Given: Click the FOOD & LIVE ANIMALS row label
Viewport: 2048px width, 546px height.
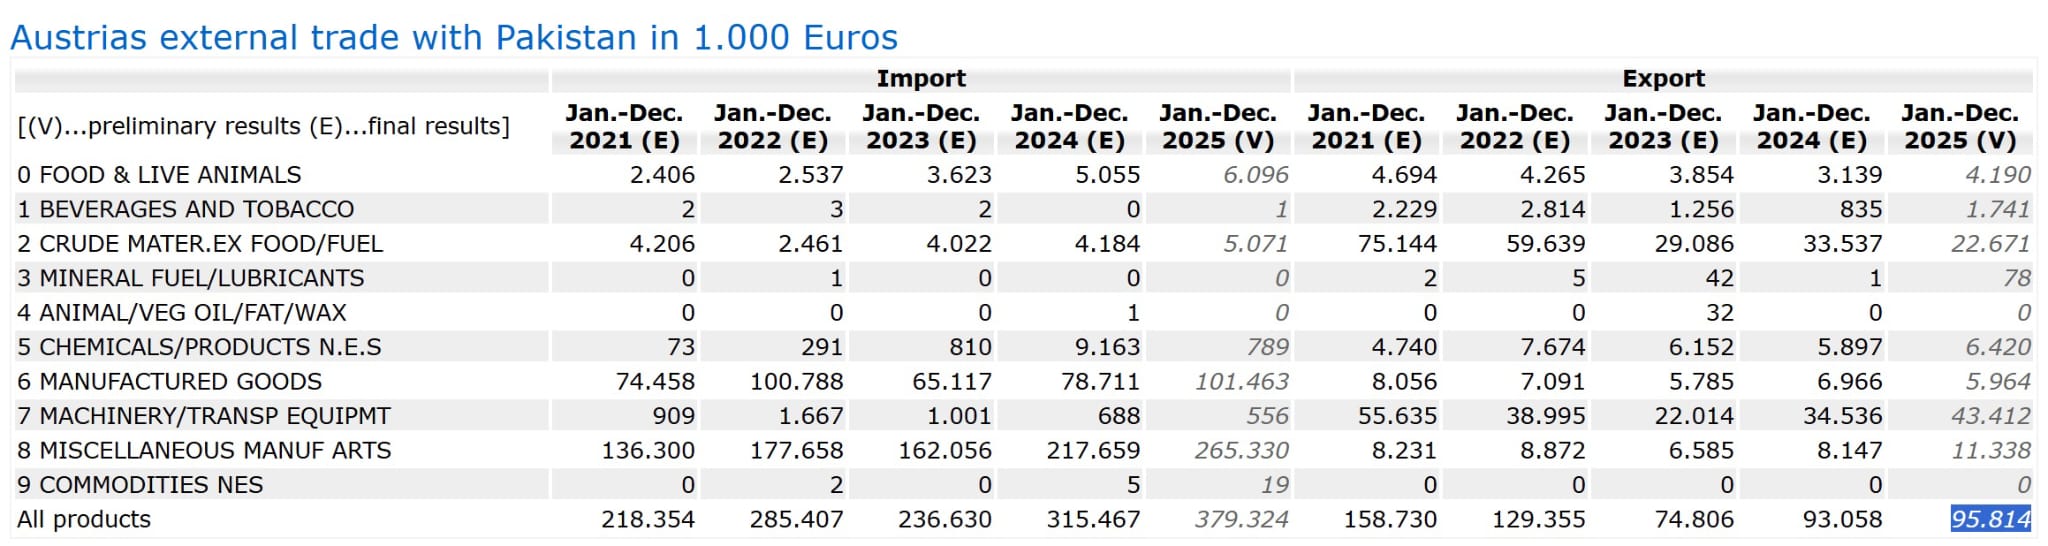Looking at the screenshot, I should coord(159,175).
